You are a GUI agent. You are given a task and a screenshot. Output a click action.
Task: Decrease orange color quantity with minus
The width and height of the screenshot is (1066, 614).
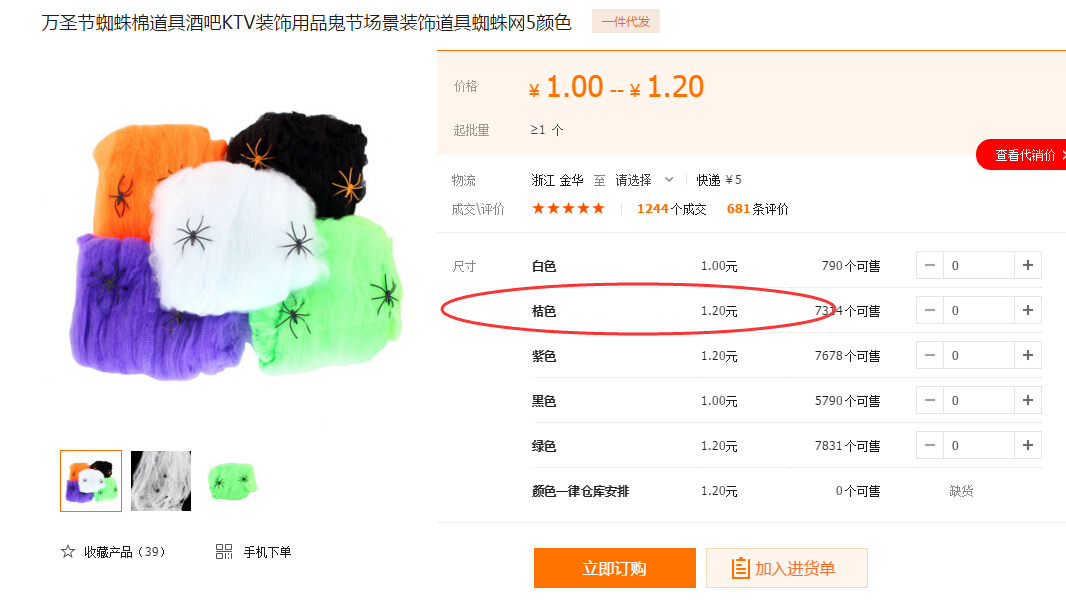[929, 311]
